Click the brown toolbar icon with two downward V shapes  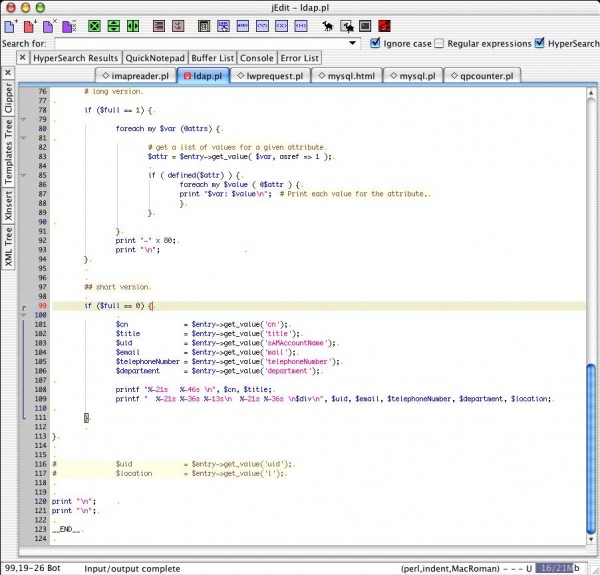coord(178,26)
